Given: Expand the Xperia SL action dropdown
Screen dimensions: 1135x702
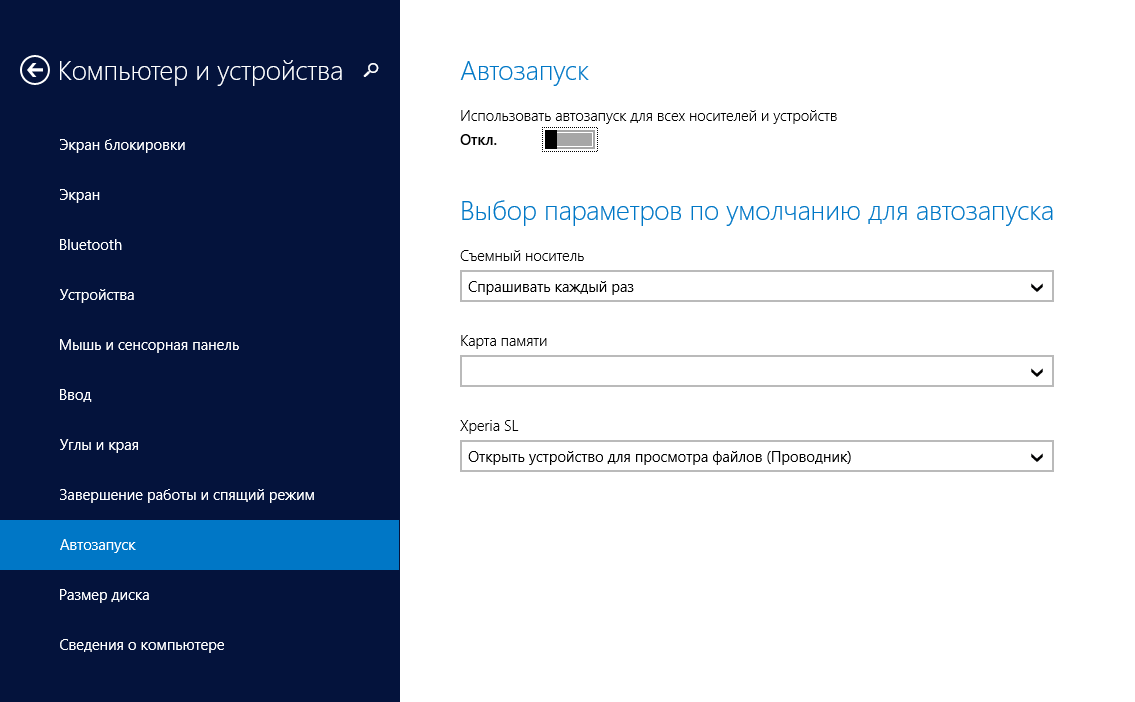Looking at the screenshot, I should pyautogui.click(x=756, y=457).
